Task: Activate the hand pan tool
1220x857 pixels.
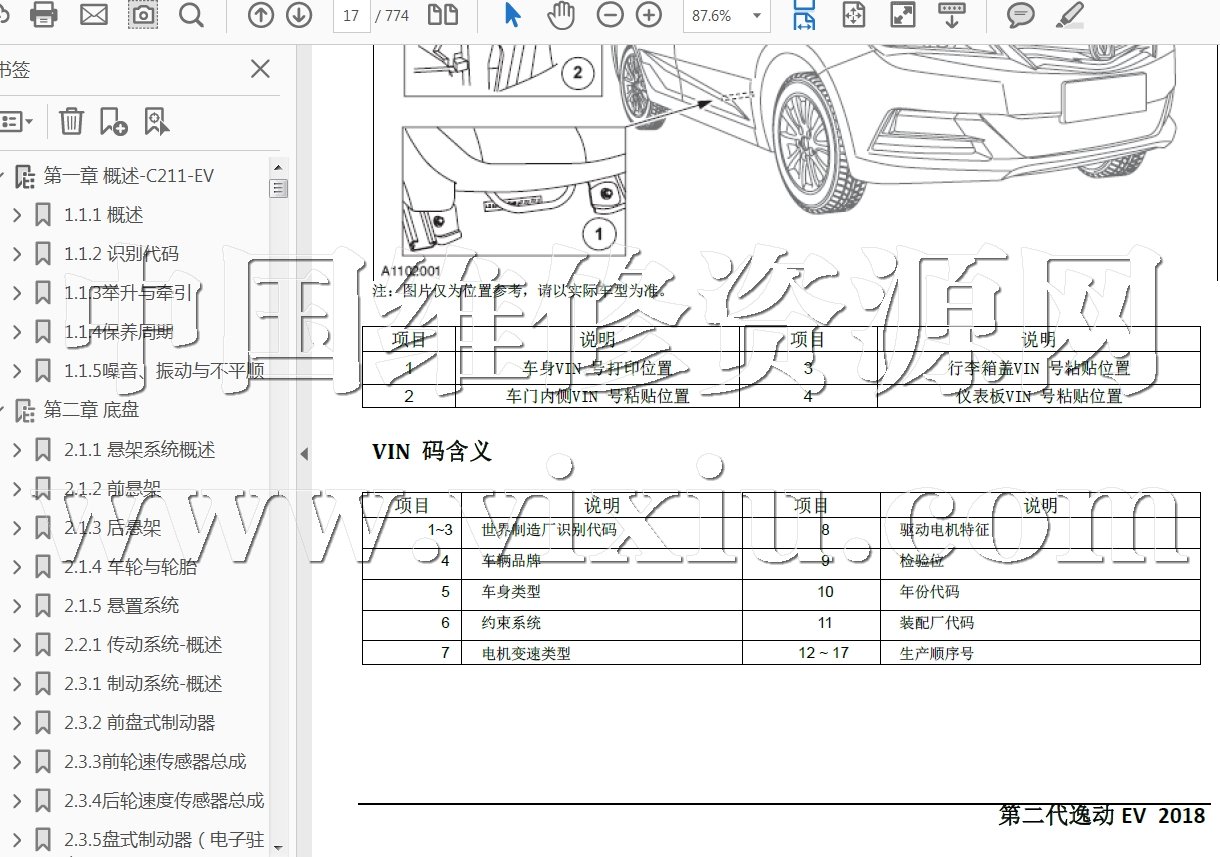Action: (x=561, y=15)
